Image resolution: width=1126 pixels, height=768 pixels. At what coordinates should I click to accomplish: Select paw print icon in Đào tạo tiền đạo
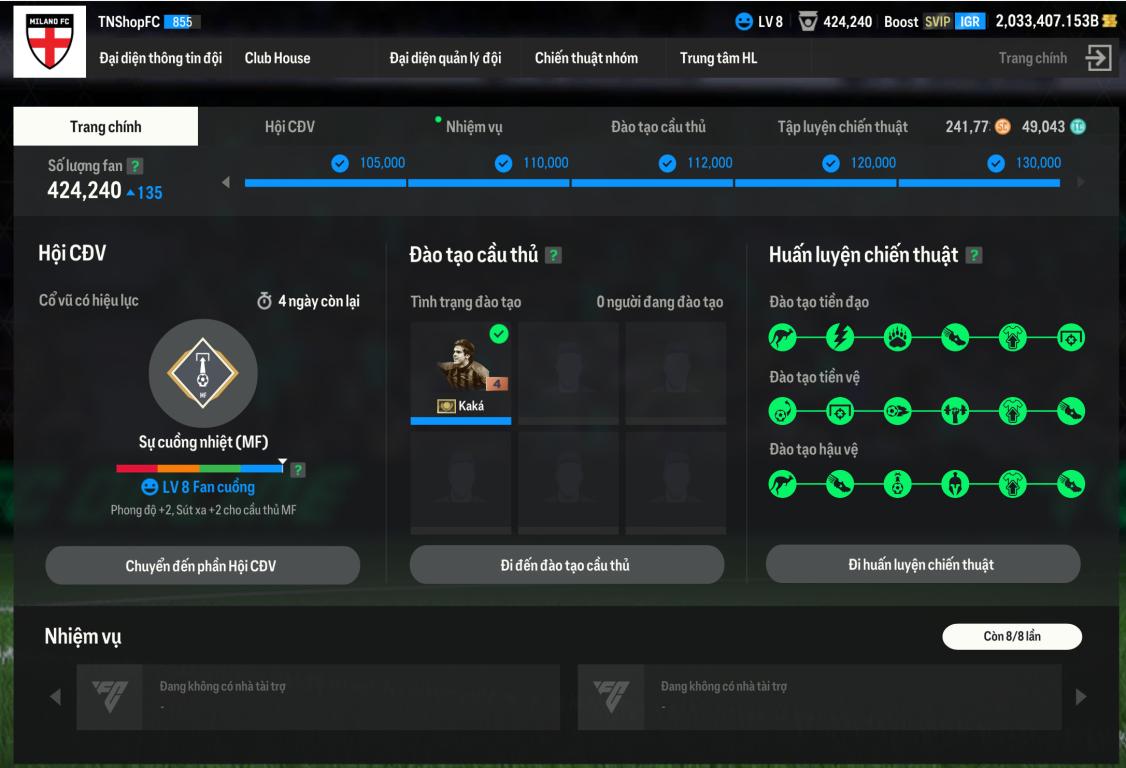pos(898,337)
